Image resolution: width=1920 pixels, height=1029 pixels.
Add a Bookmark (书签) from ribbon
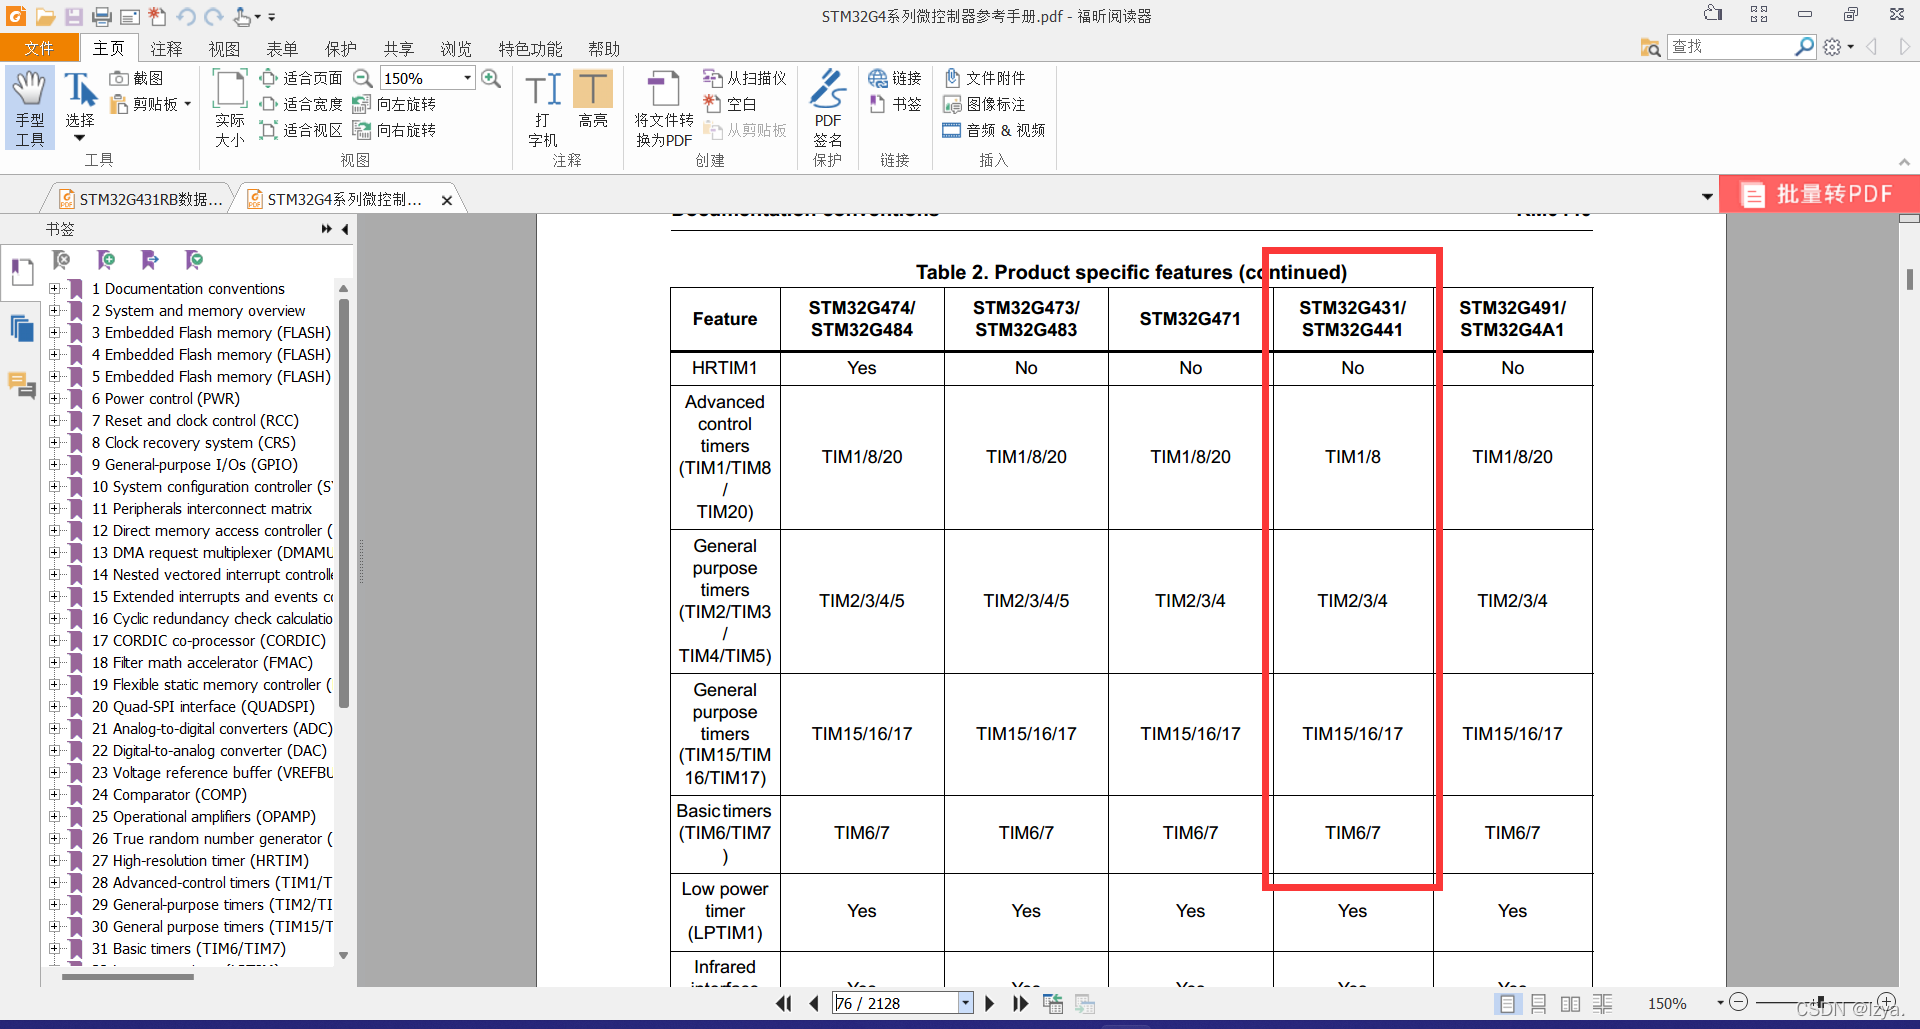pyautogui.click(x=895, y=104)
